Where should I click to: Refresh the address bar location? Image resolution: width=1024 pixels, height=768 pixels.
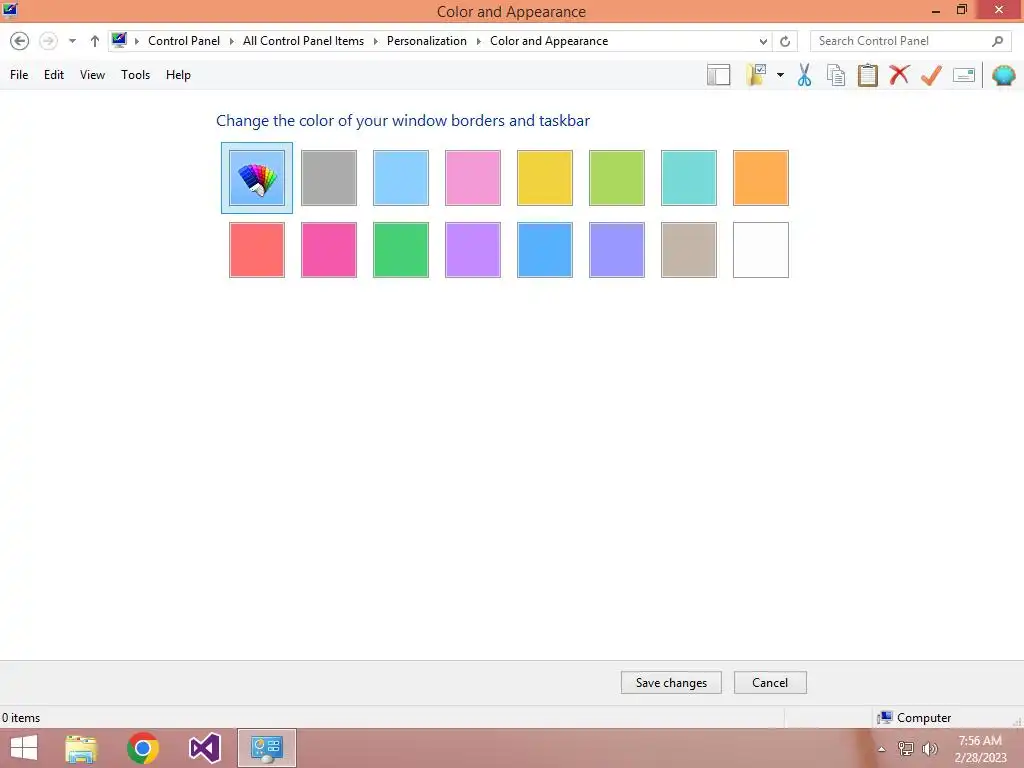point(785,41)
